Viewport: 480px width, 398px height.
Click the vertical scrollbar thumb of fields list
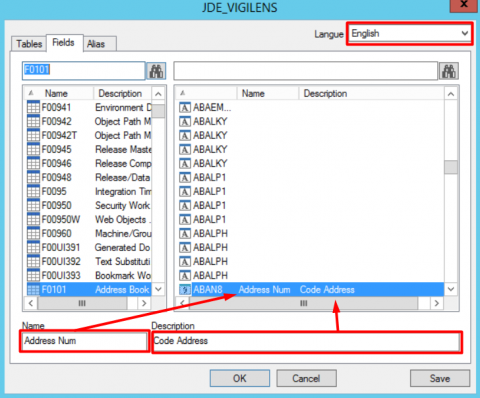tap(451, 167)
